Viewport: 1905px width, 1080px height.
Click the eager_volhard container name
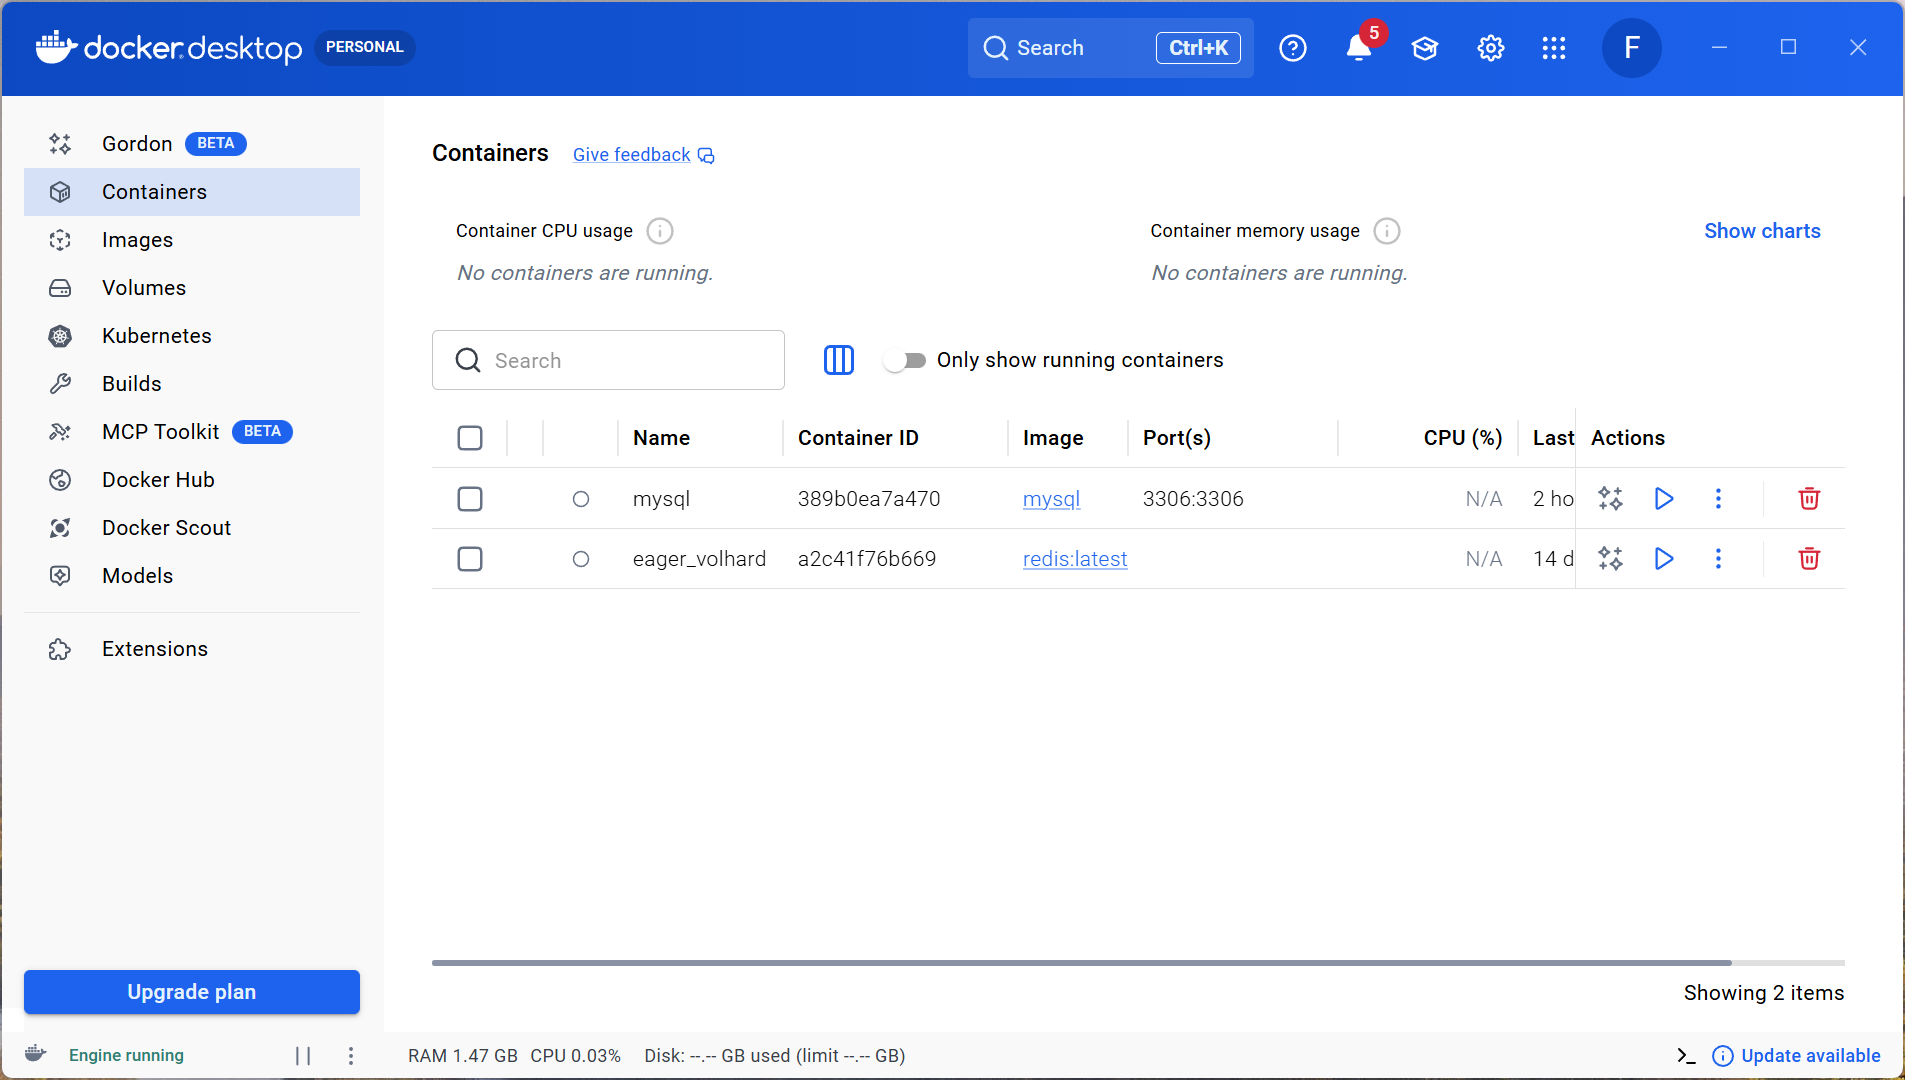pyautogui.click(x=699, y=559)
